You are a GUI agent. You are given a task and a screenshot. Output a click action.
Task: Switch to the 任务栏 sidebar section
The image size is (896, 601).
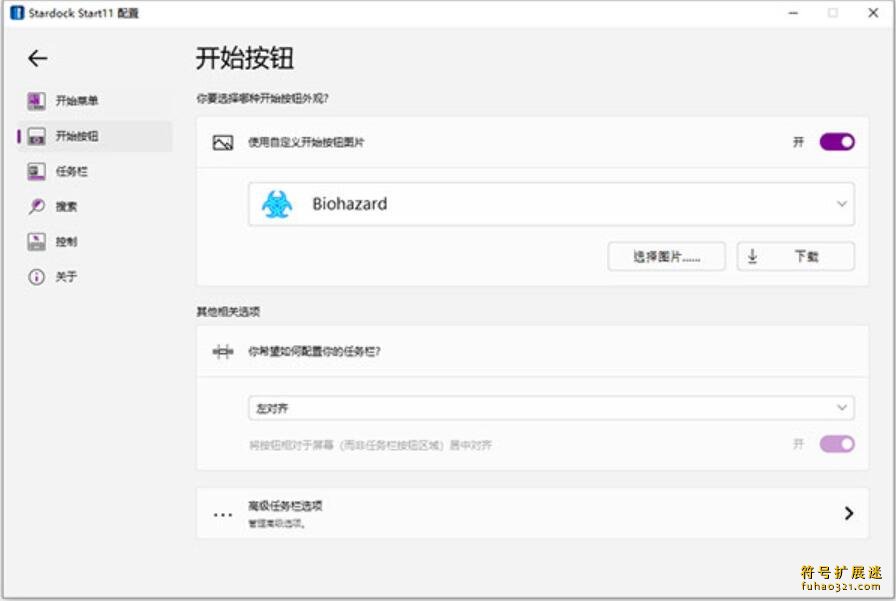tap(94, 171)
